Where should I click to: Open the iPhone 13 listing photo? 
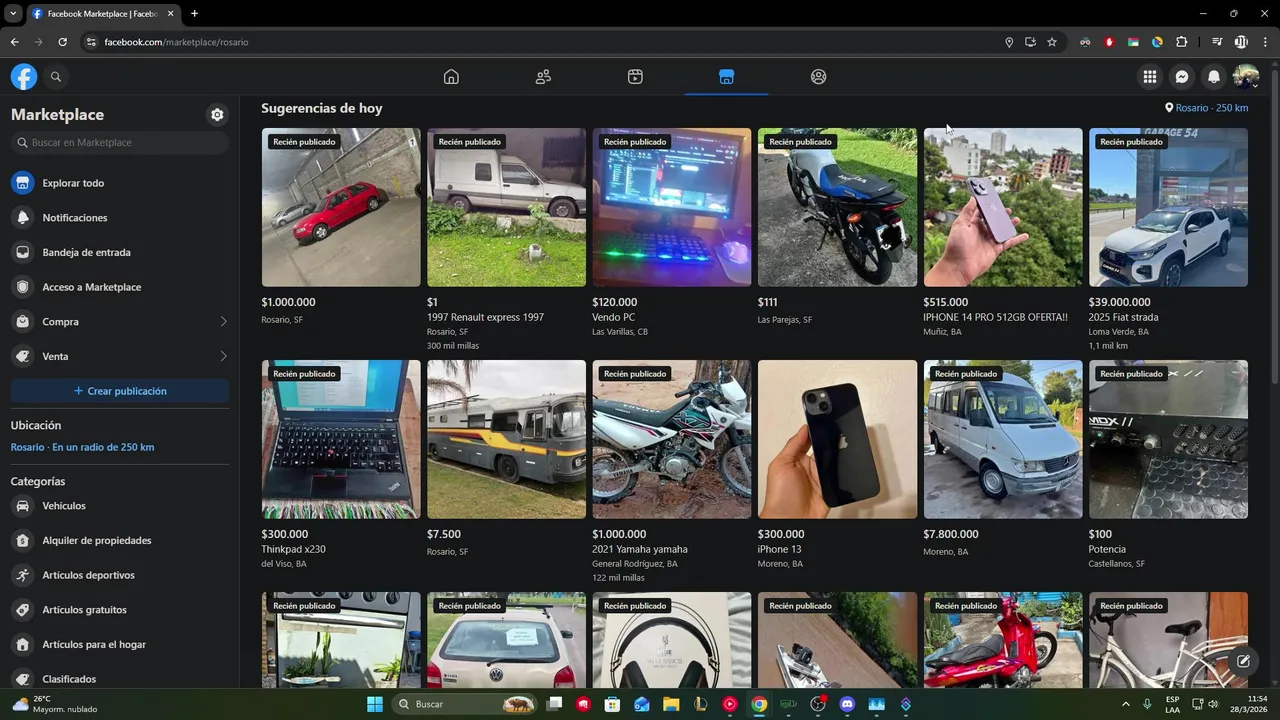[838, 439]
